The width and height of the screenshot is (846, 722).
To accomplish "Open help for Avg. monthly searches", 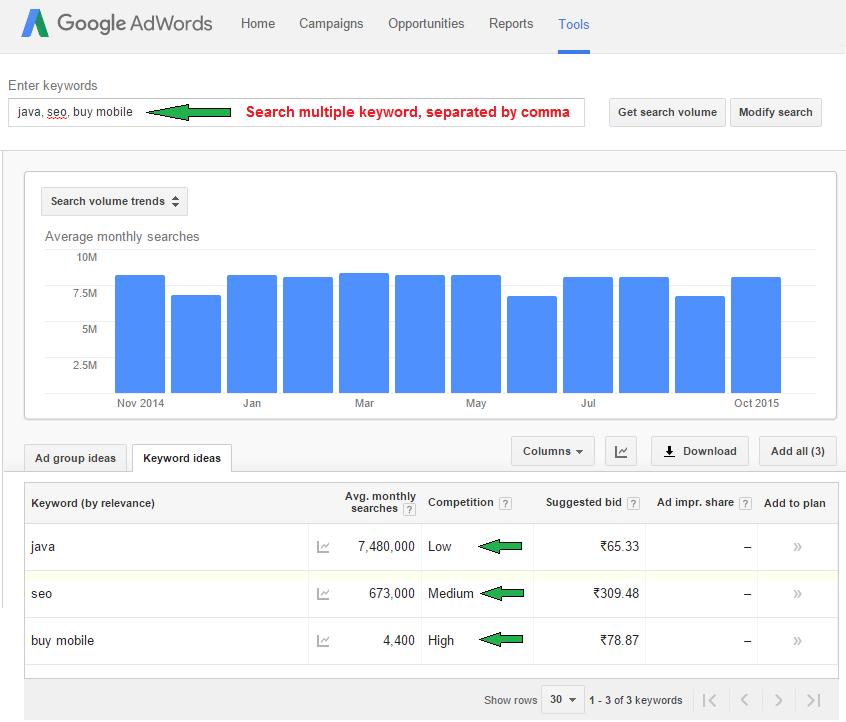I will coord(410,509).
